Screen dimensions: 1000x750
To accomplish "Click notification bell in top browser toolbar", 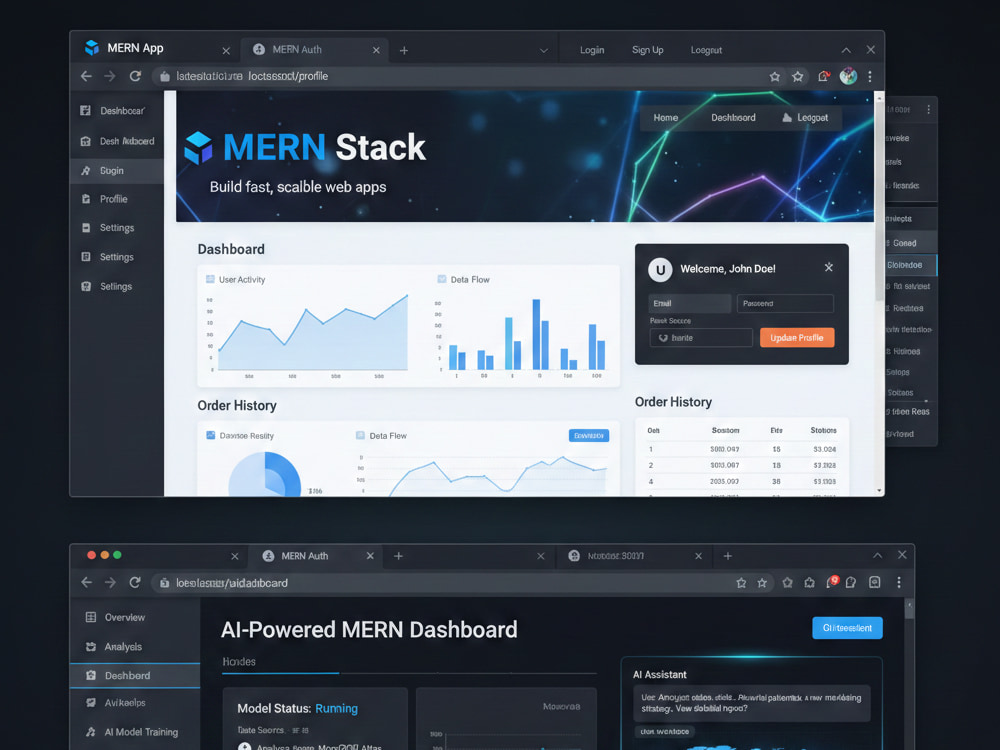I will pos(823,76).
